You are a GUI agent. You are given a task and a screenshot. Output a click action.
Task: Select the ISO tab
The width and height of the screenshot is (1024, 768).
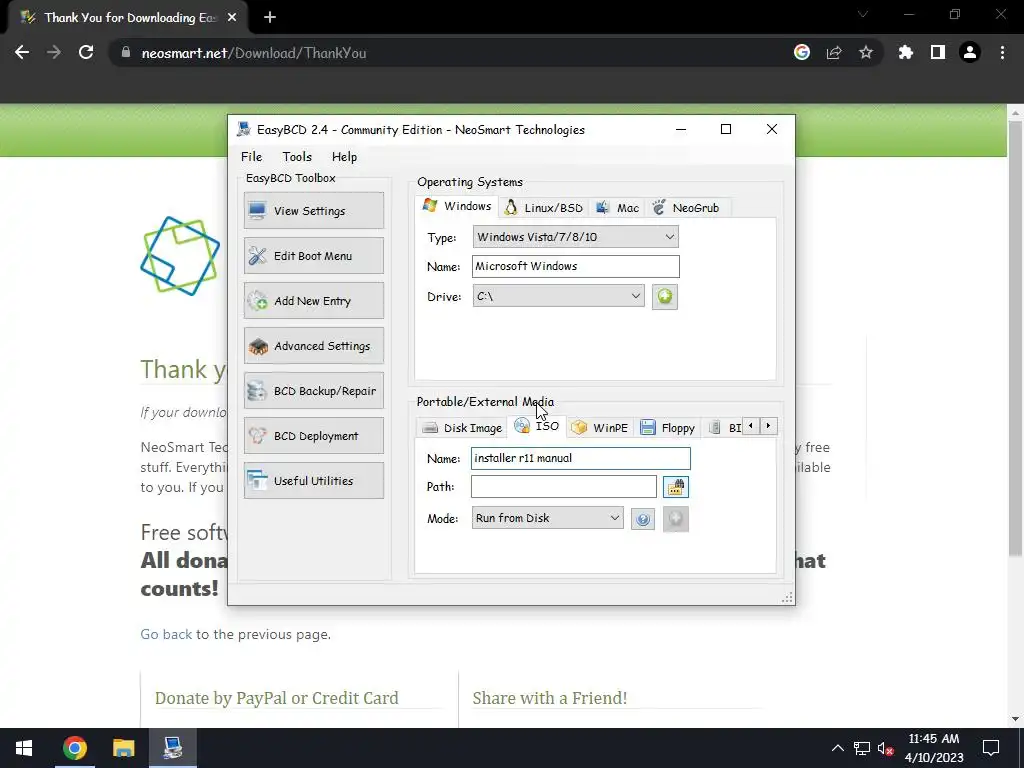[x=537, y=426]
